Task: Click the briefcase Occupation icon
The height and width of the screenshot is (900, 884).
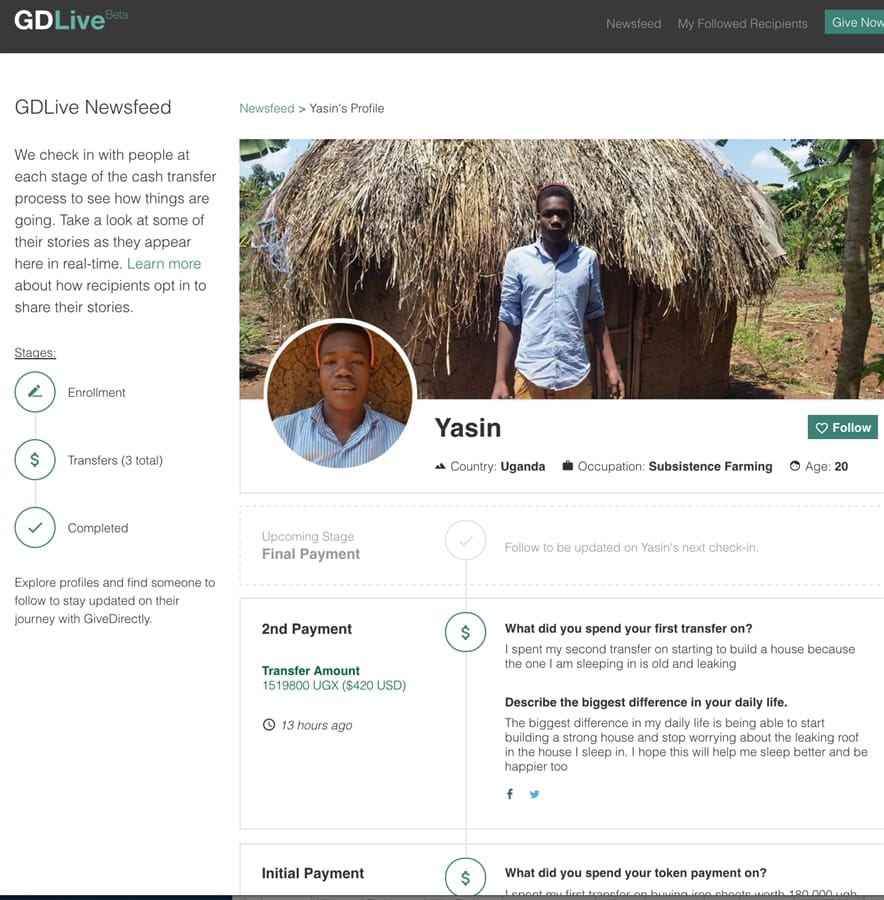Action: (568, 466)
